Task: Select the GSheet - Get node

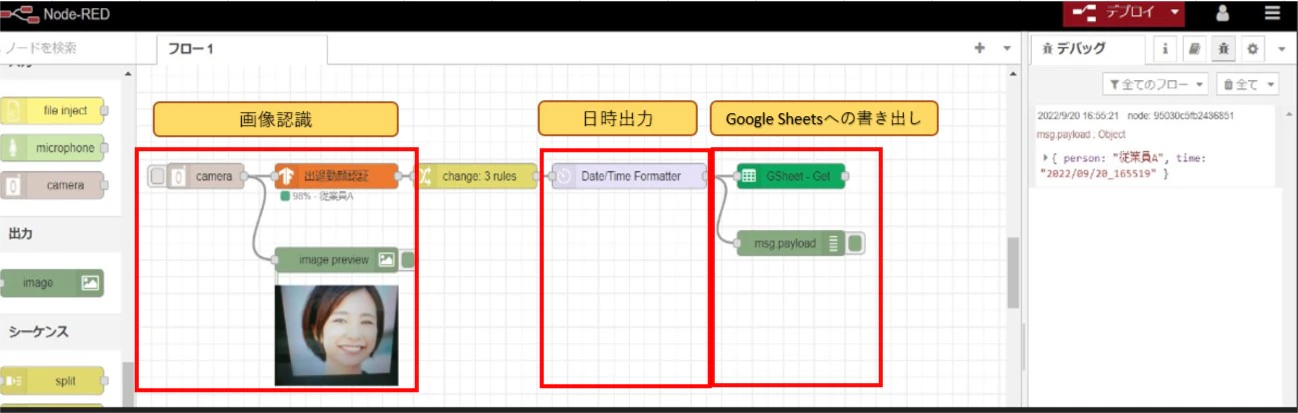Action: point(790,176)
